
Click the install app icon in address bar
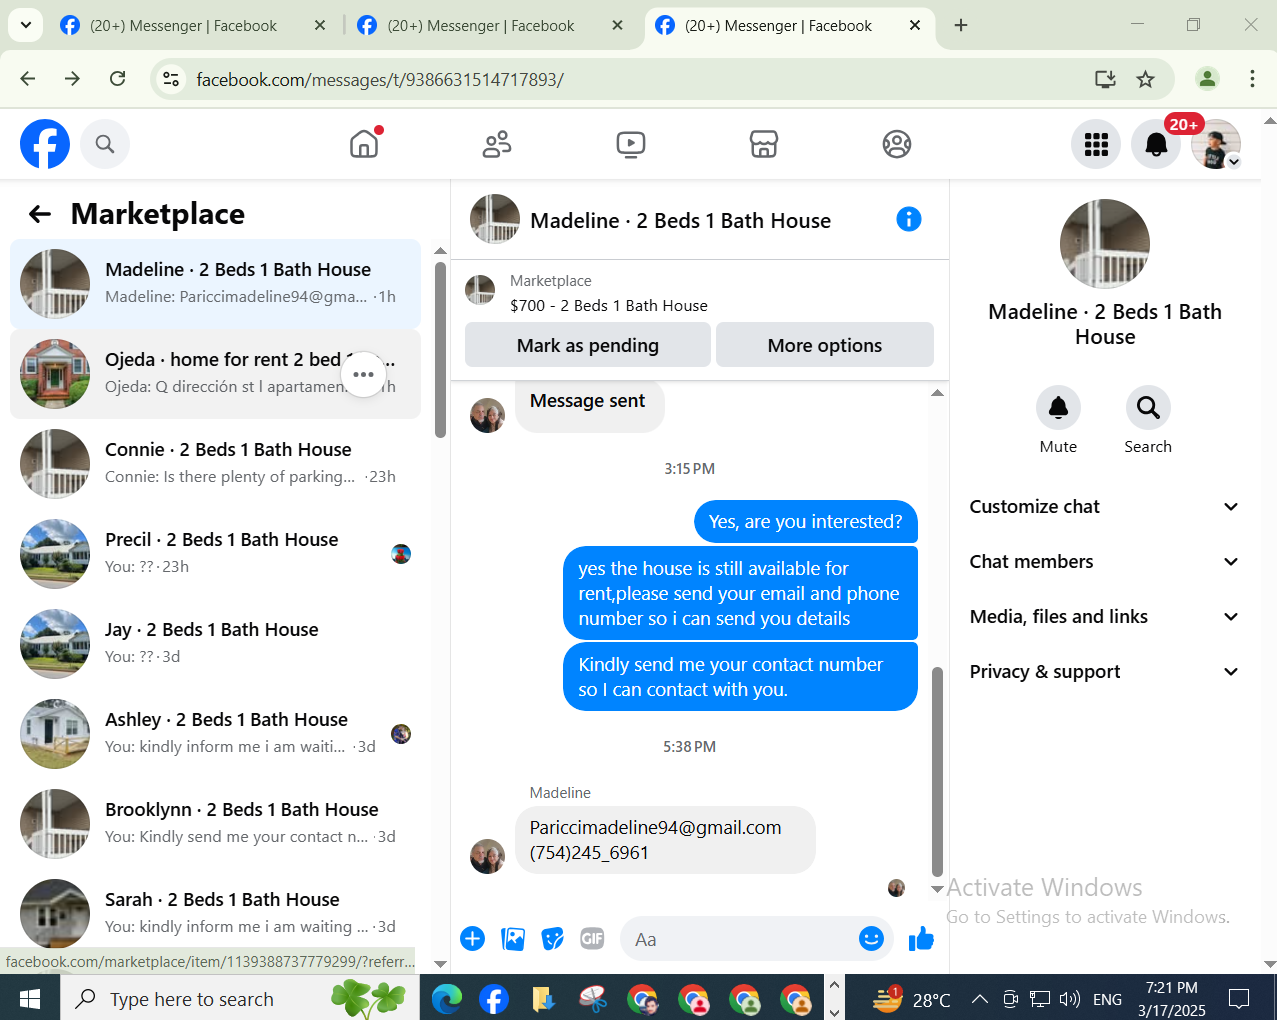(x=1105, y=79)
